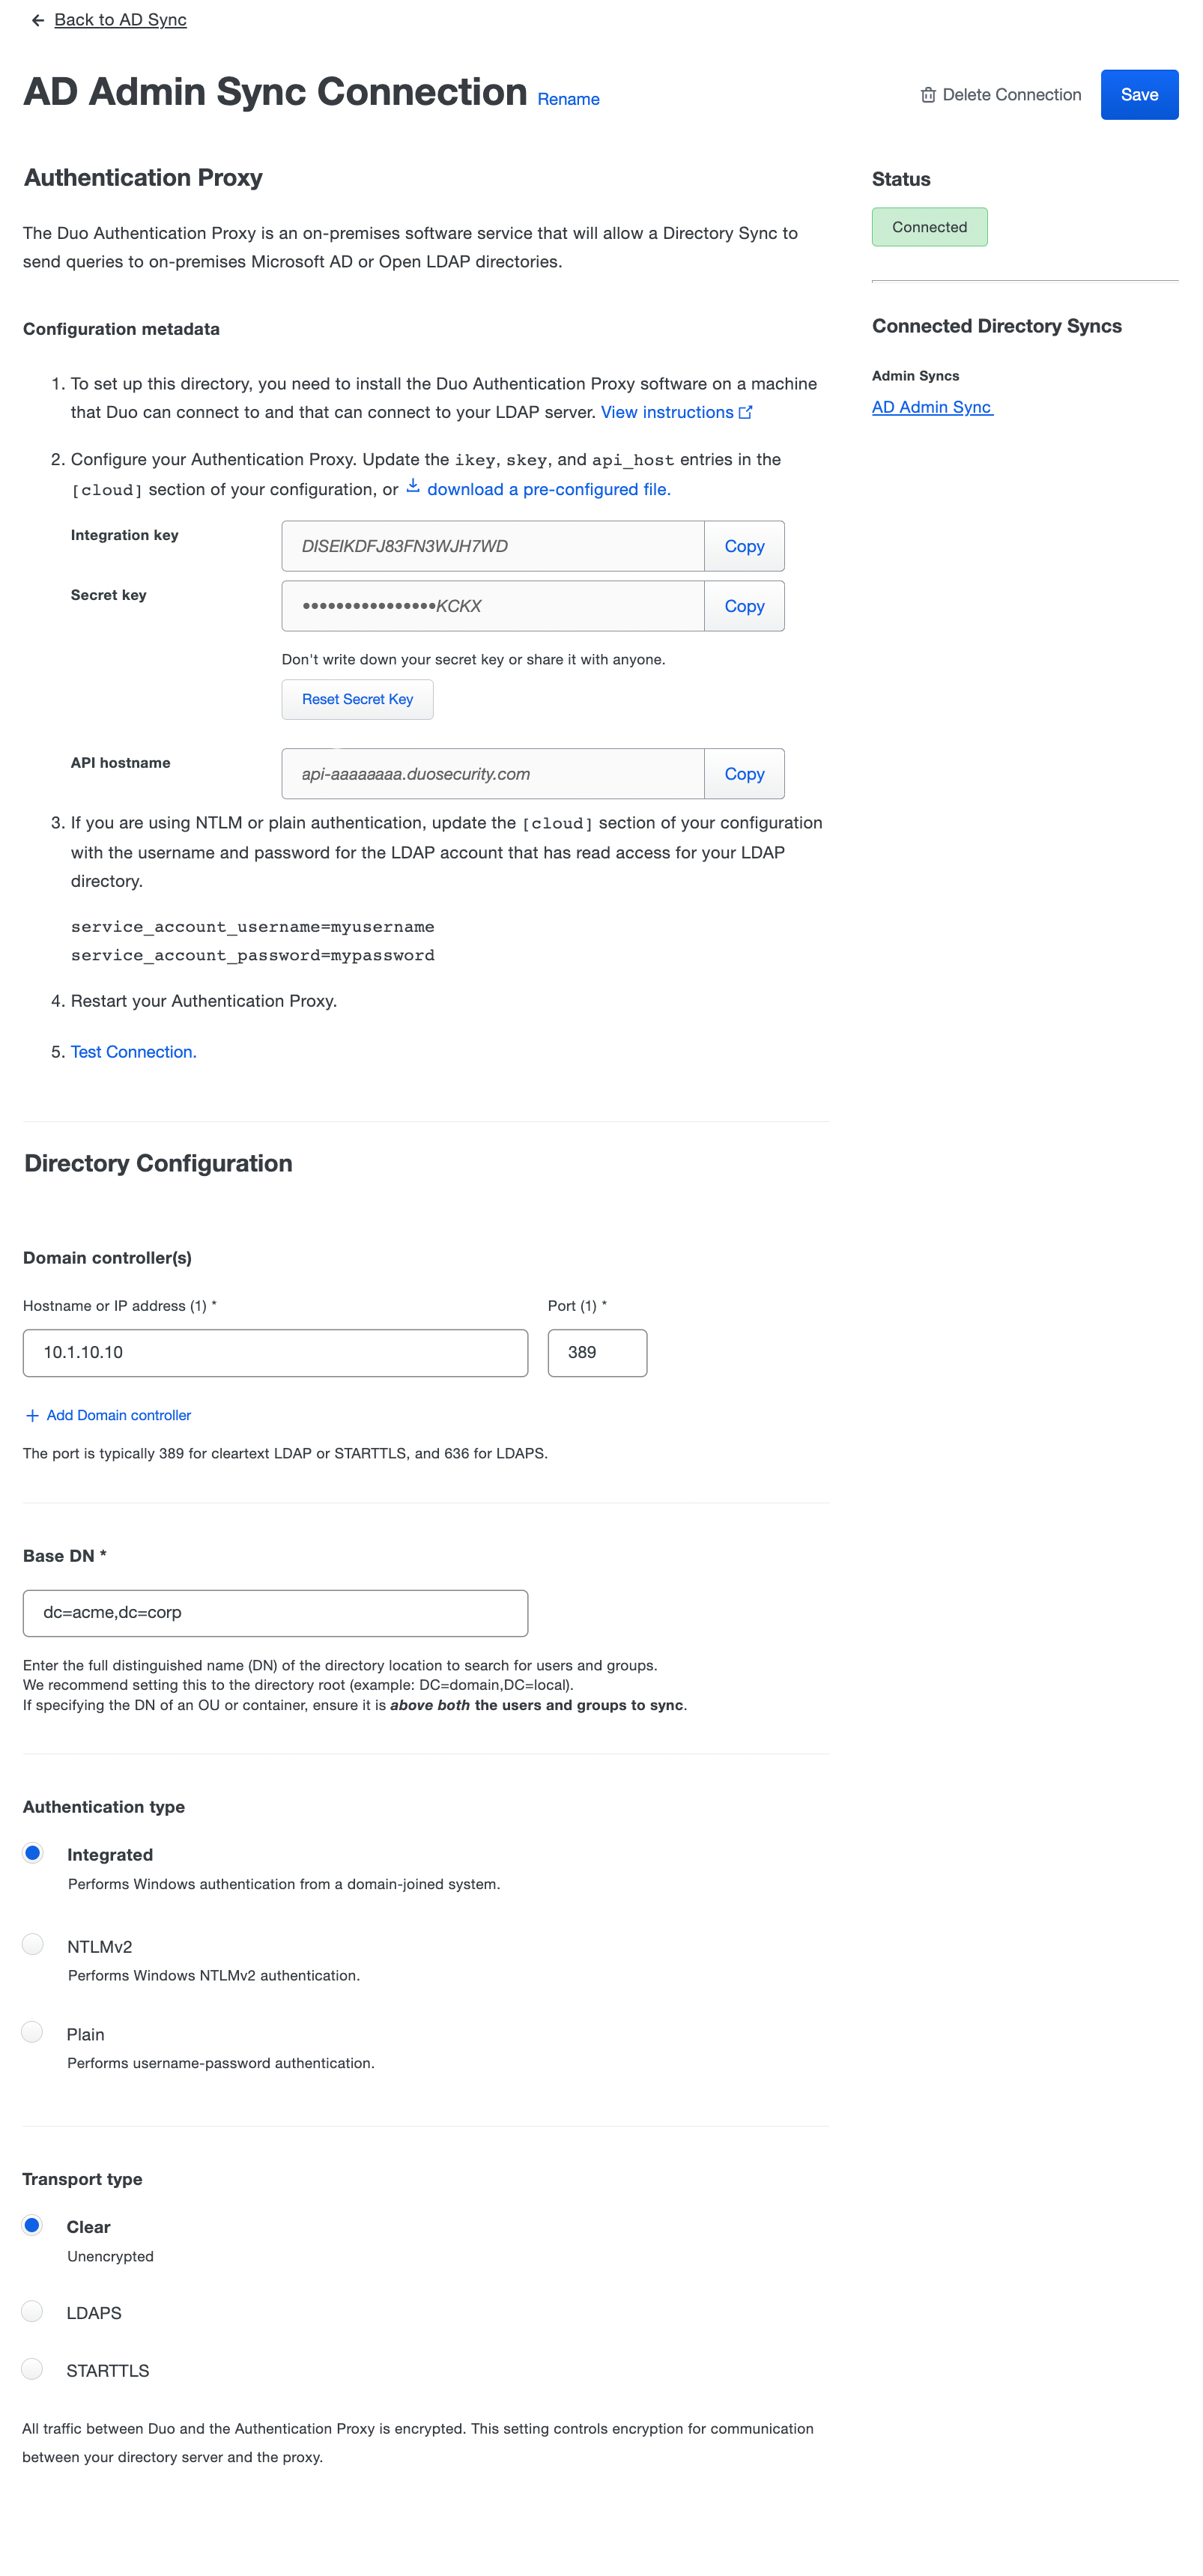
Task: Click the Port input showing 389
Action: point(597,1352)
